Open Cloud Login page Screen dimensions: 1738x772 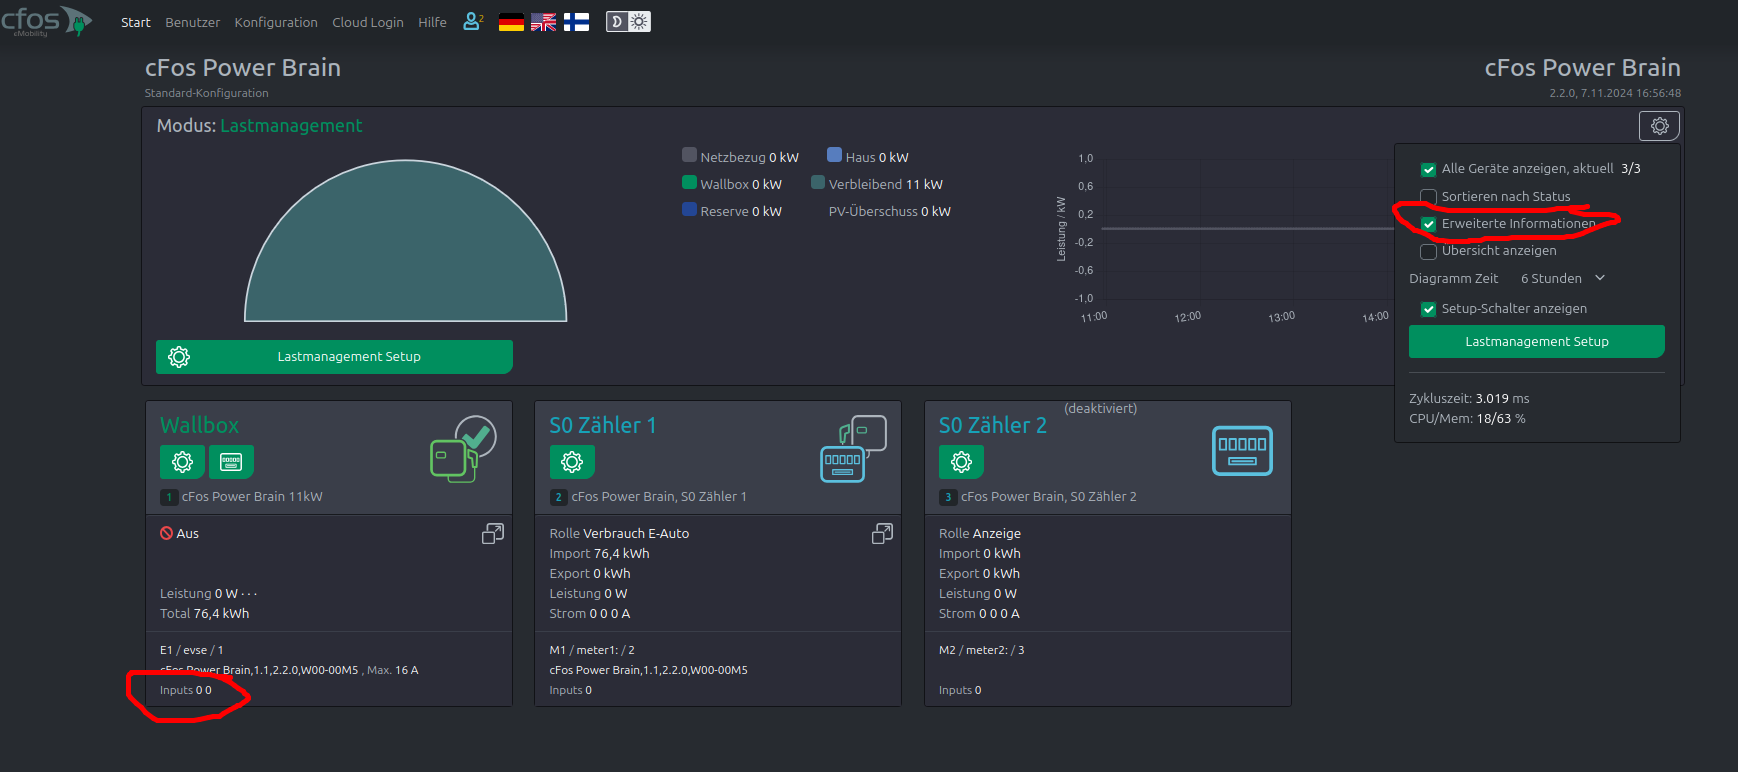tap(368, 22)
